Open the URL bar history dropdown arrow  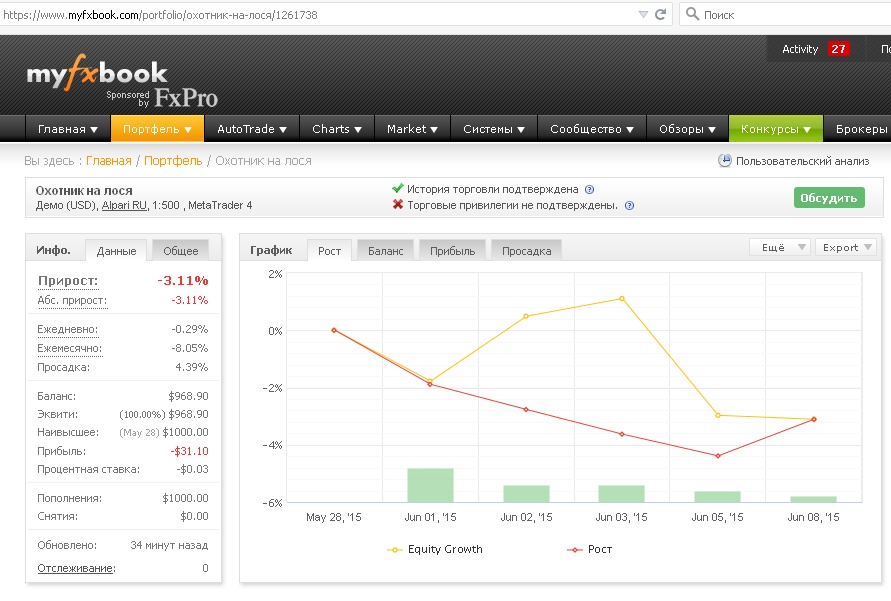click(x=643, y=14)
